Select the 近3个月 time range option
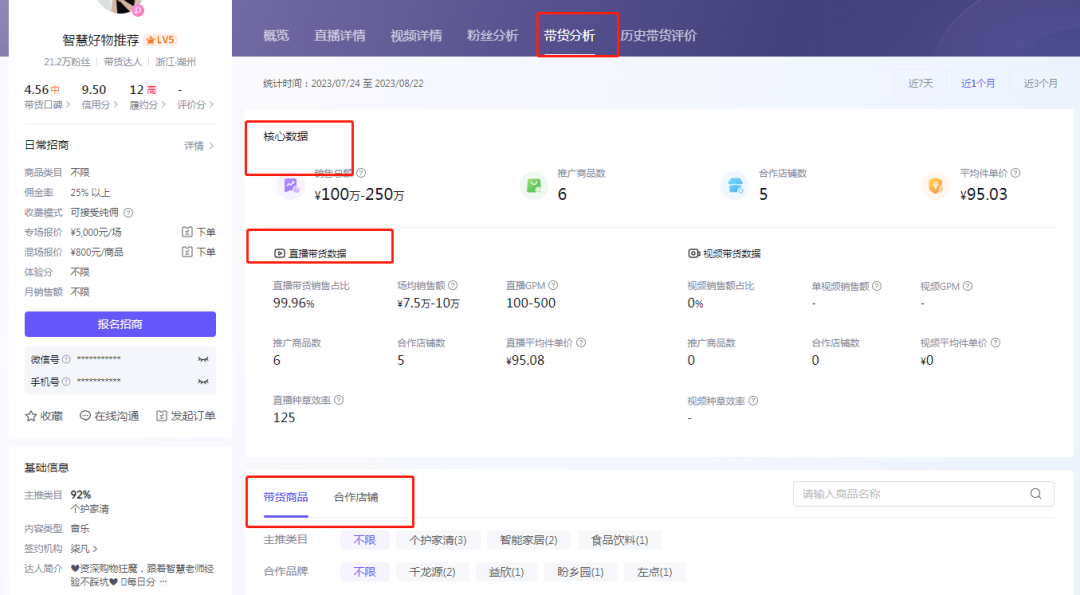 tap(1040, 83)
